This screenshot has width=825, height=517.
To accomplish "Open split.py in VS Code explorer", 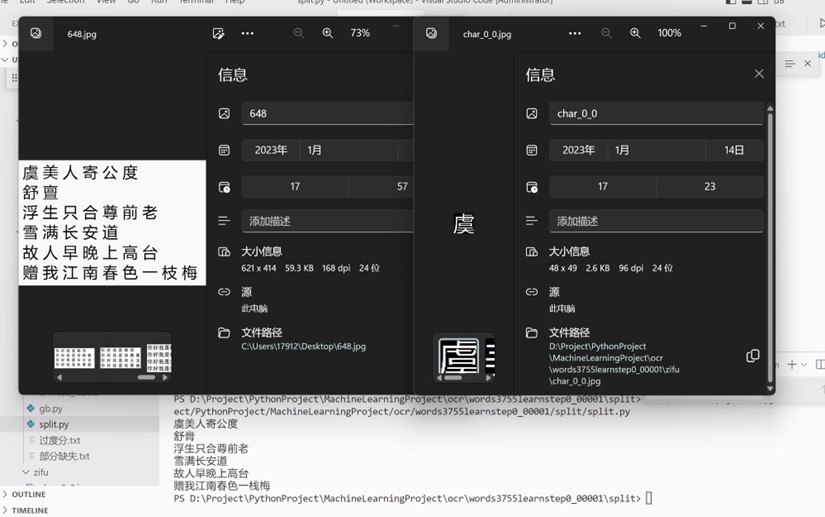I will click(54, 424).
